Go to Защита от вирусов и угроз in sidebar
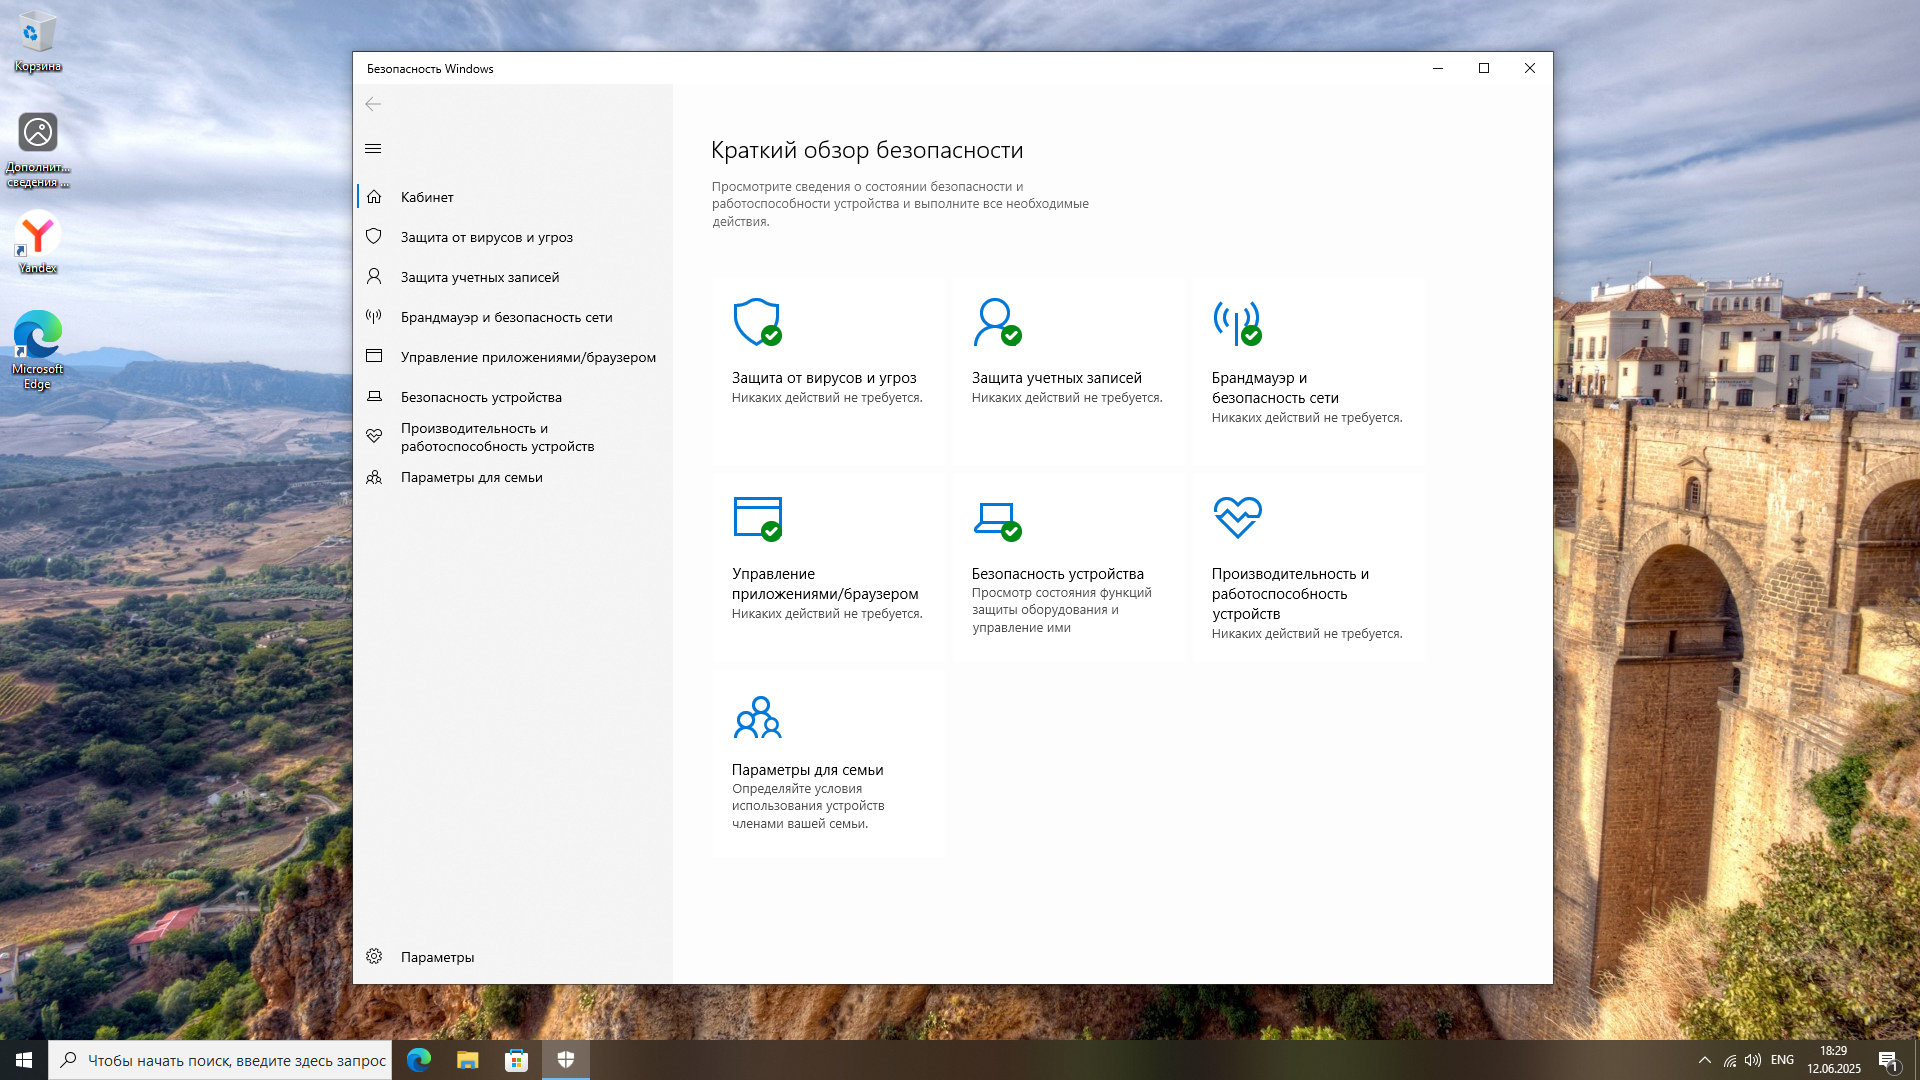Screen dimensions: 1920x1080 486,237
